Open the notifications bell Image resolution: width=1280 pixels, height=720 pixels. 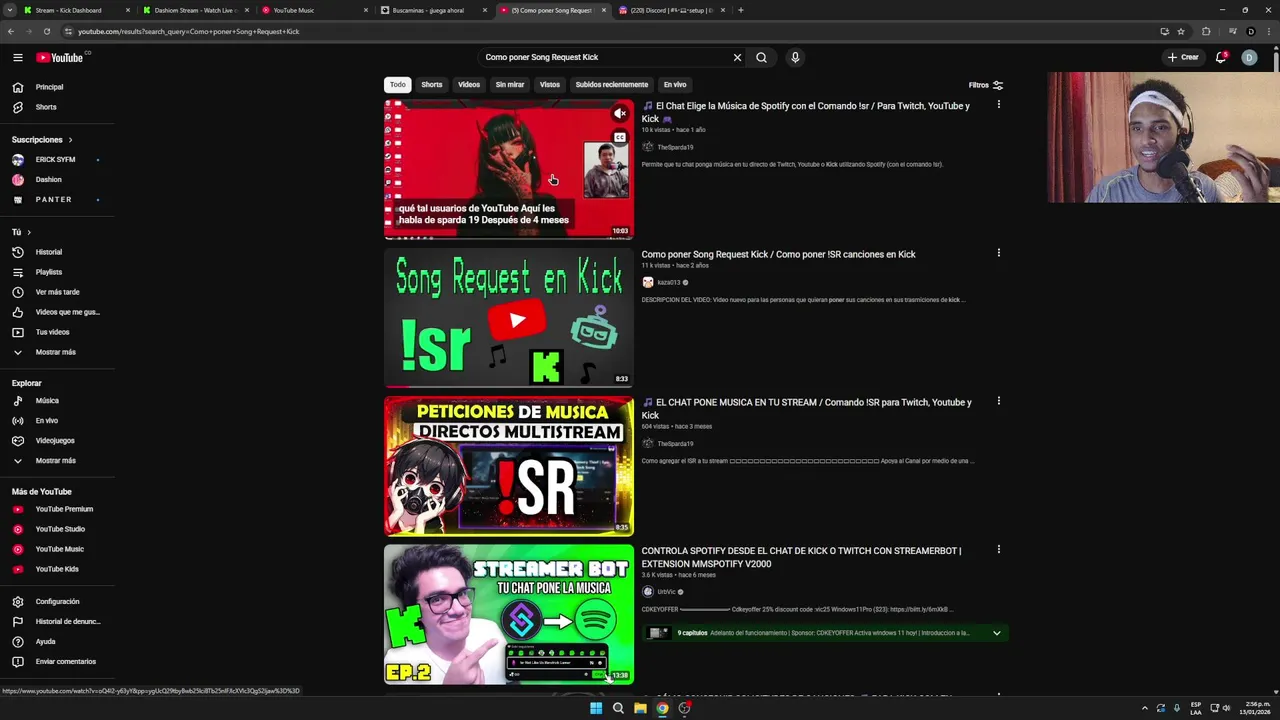click(x=1221, y=57)
